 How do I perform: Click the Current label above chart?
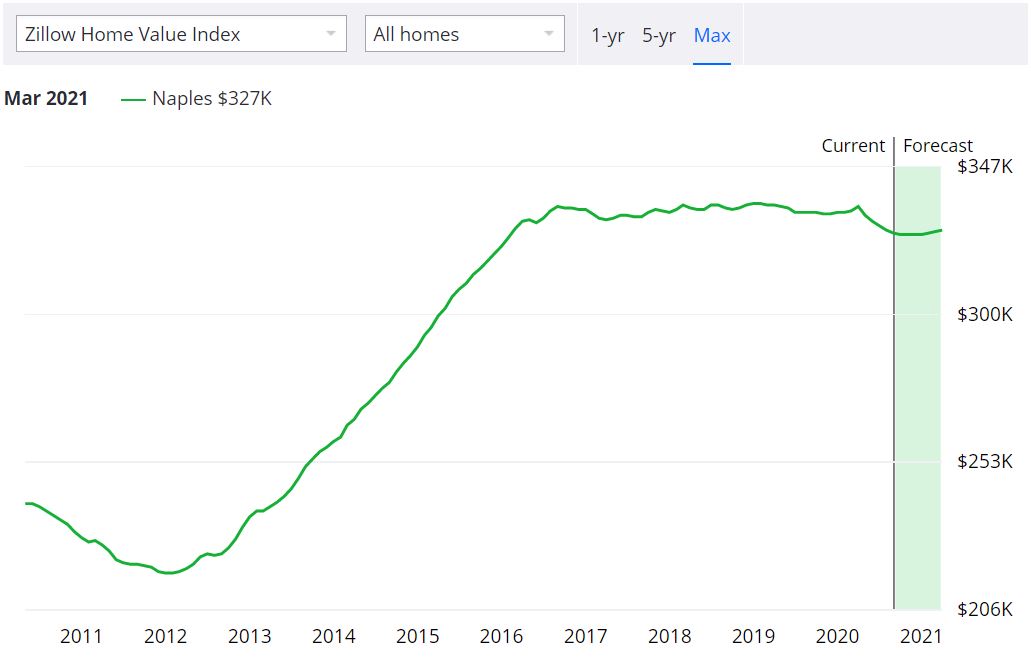coord(853,145)
